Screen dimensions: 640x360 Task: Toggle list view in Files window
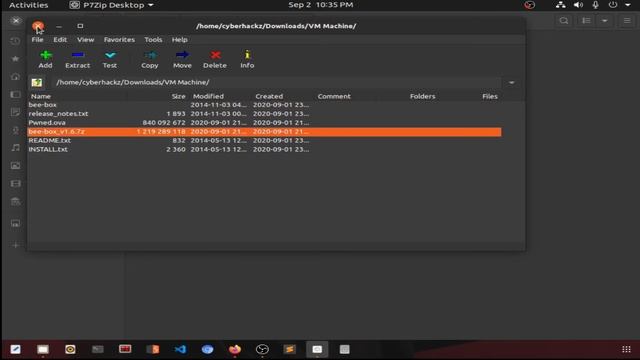click(x=586, y=21)
